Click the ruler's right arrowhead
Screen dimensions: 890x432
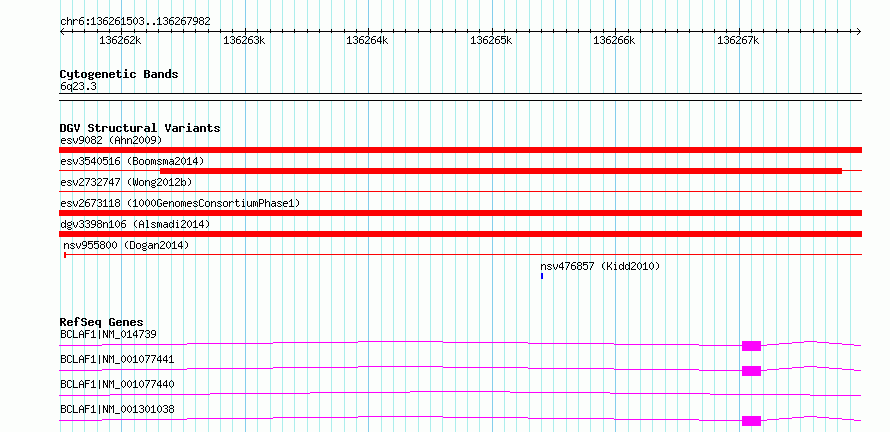pyautogui.click(x=859, y=31)
